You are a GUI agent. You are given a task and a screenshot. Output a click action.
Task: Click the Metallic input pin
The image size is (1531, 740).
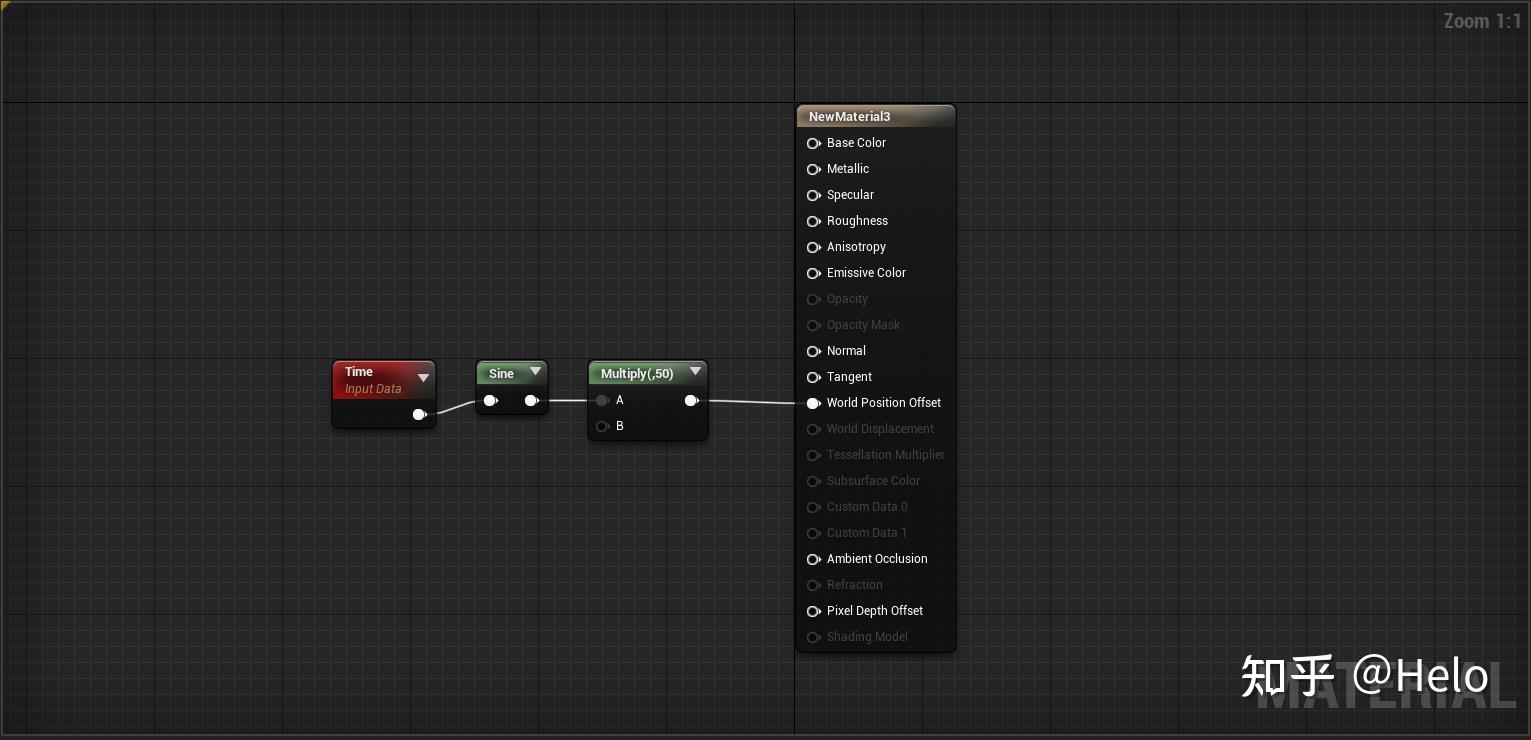coord(813,169)
